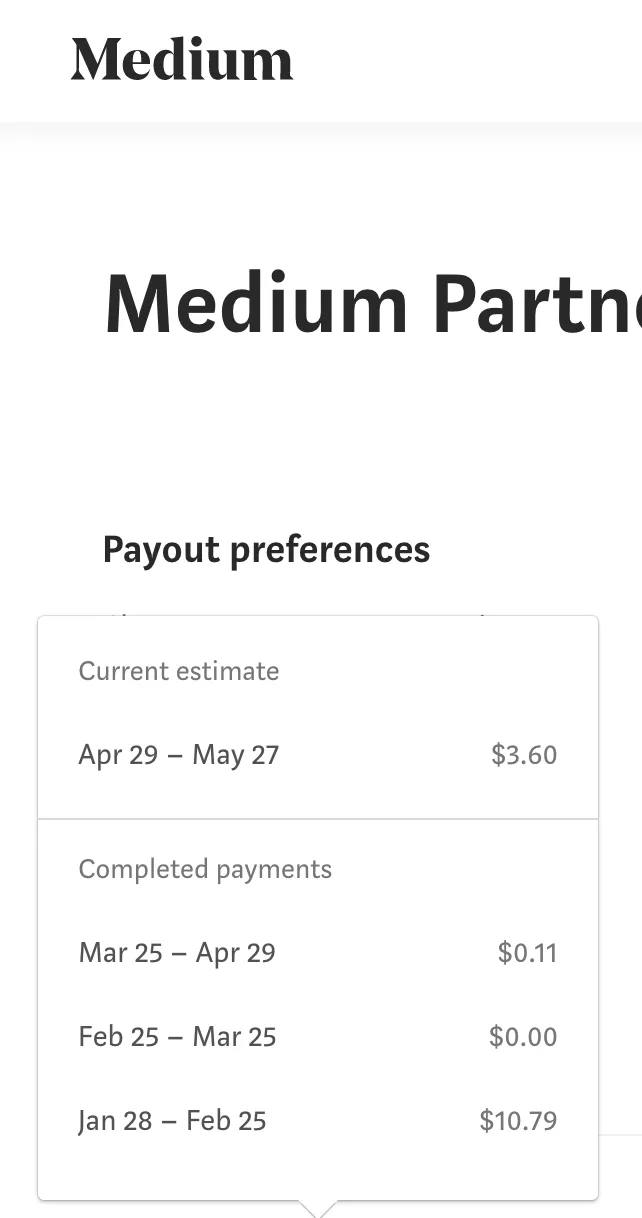Viewport: 642px width, 1218px height.
Task: Select the Medium Partner Program title
Action: (x=370, y=303)
